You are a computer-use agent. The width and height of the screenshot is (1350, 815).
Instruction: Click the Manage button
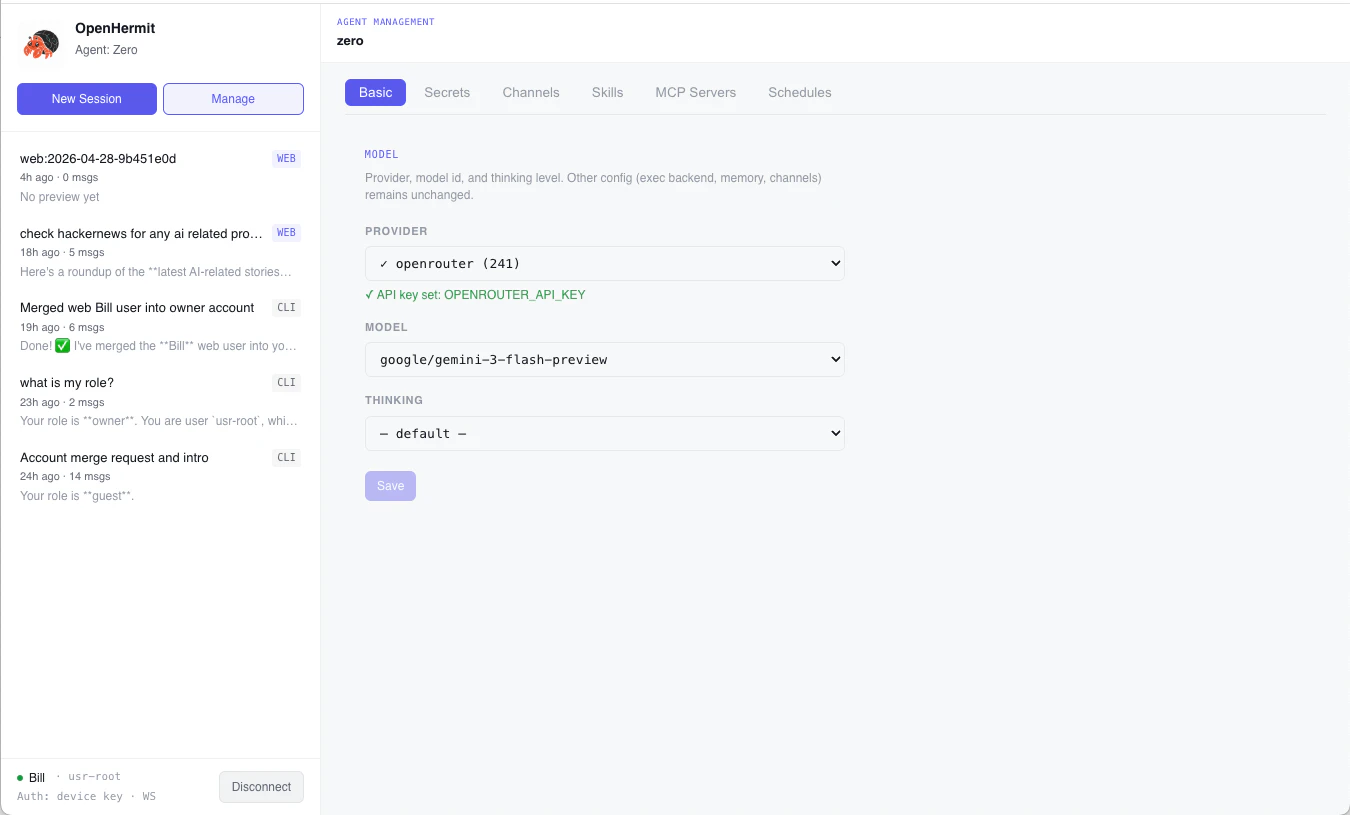click(233, 99)
